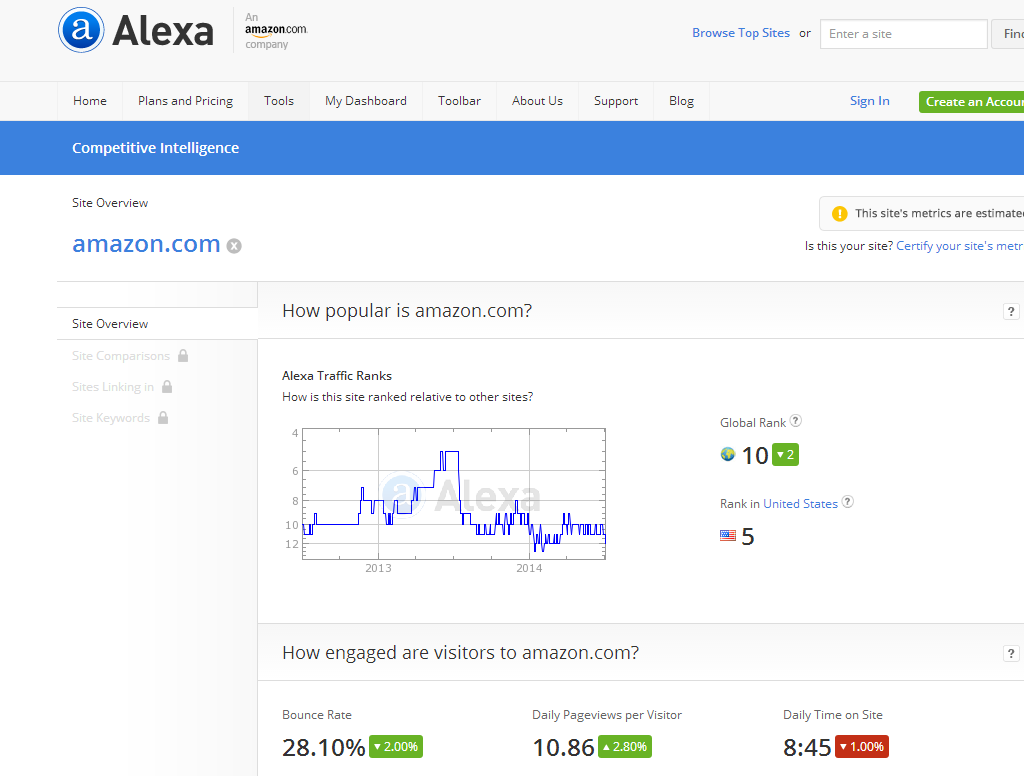Click Daily Pageviews value 10.86
The image size is (1024, 776).
[x=563, y=747]
